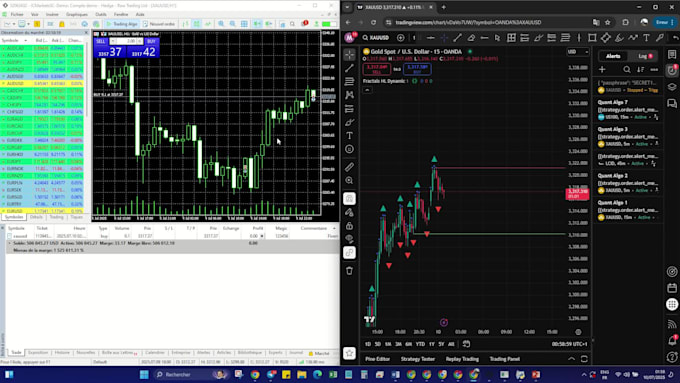The width and height of the screenshot is (680, 383).
Task: Click the MetaTrader zoom in magnifier
Action: (221, 24)
